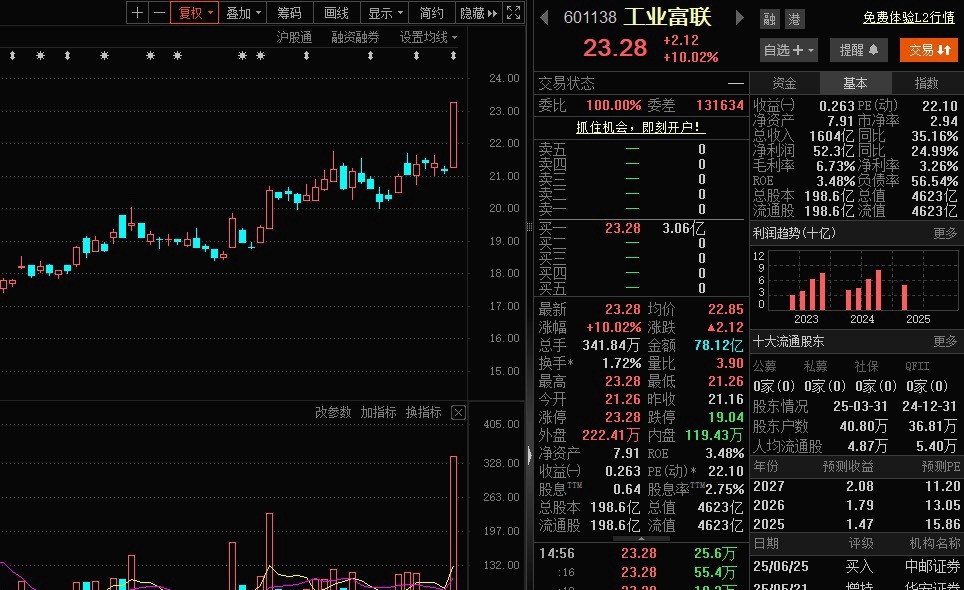Viewport: 964px width, 590px height.
Task: Click 委差 value 131634
Action: pos(719,105)
